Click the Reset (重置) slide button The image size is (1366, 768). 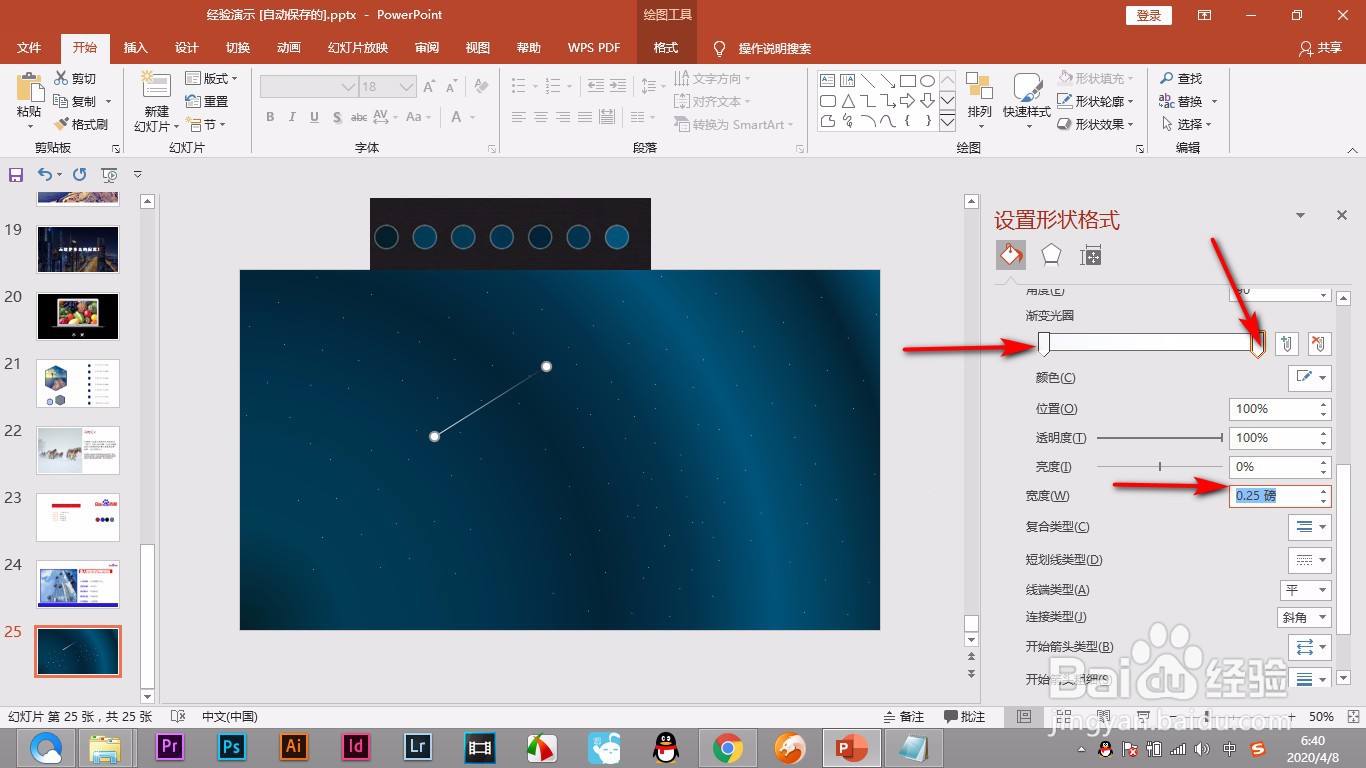(207, 101)
